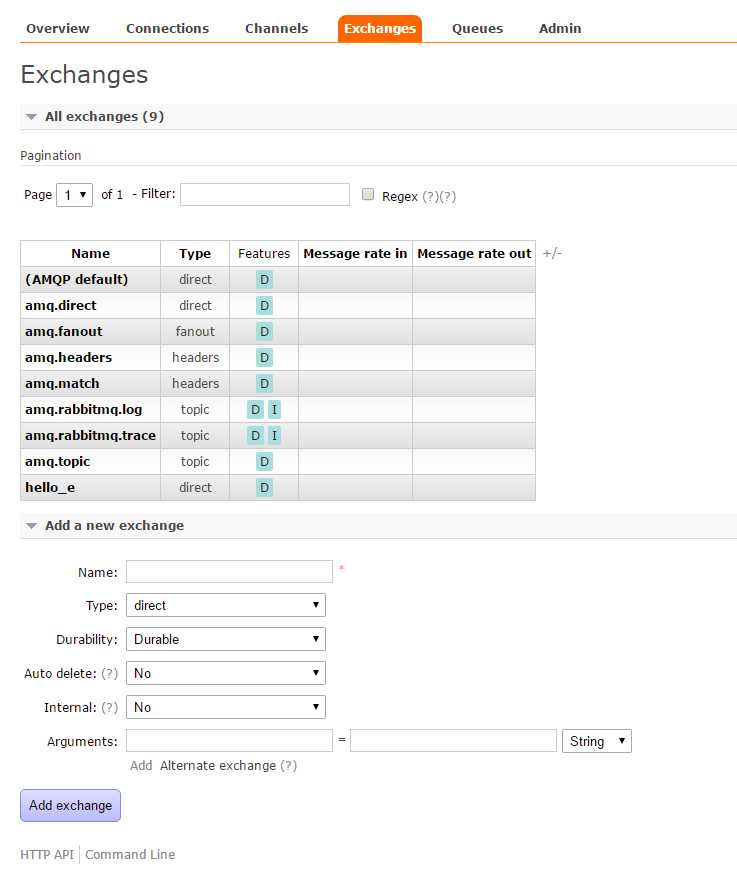Open the Durability dropdown
Viewport: 737px width, 879px height.
(226, 639)
